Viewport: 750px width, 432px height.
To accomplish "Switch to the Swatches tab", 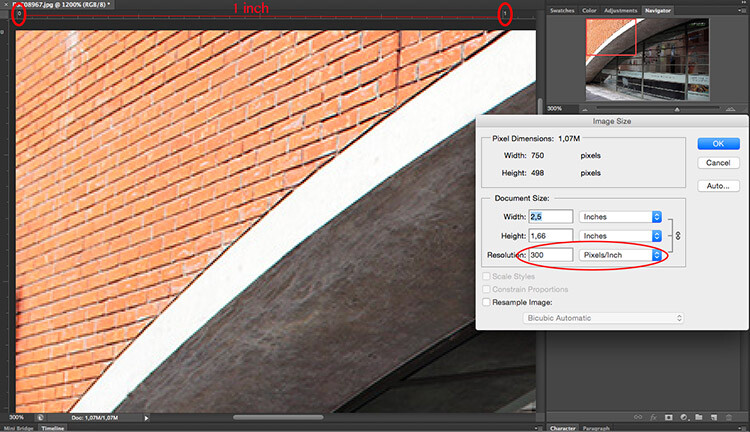I will [563, 10].
